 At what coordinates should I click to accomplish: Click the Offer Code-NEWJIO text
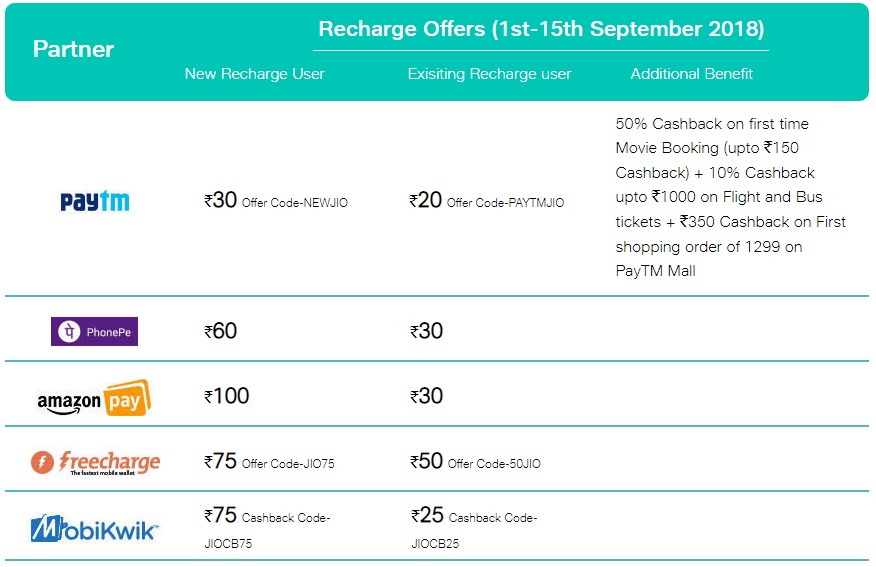294,203
